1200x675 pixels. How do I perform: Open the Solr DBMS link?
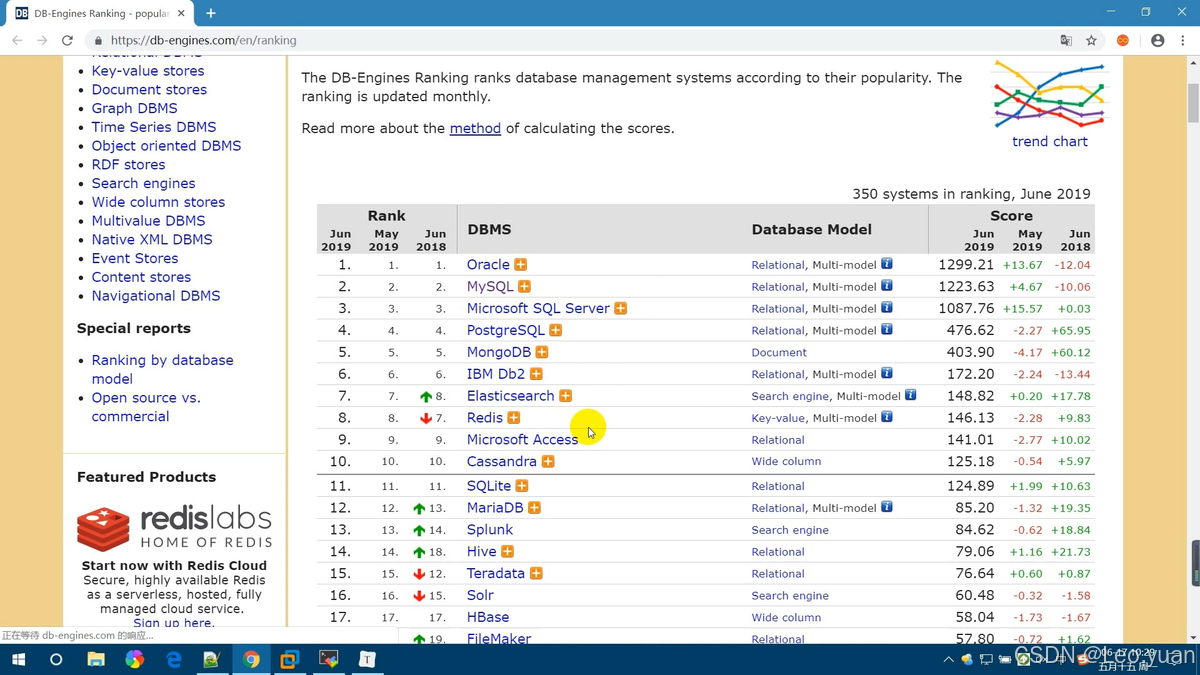[480, 596]
